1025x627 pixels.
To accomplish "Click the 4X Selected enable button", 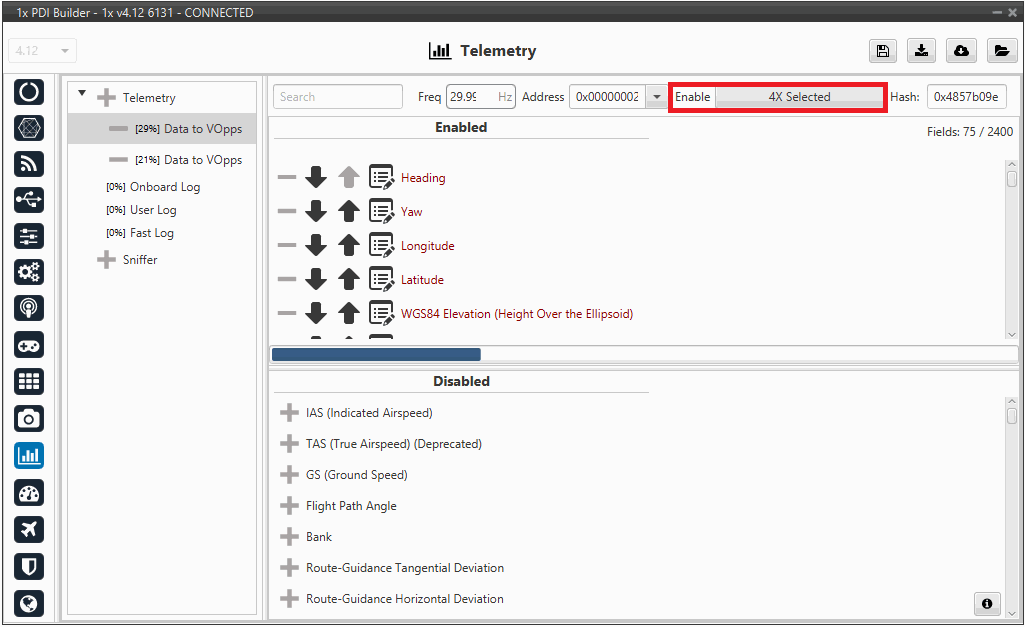I will [x=799, y=97].
